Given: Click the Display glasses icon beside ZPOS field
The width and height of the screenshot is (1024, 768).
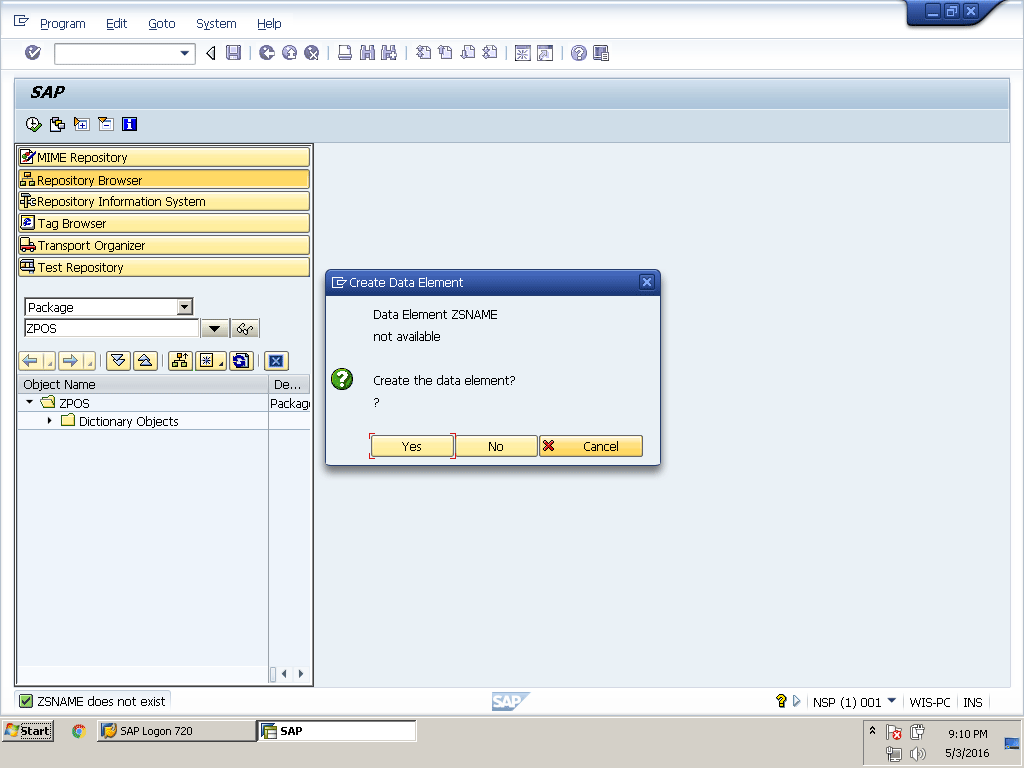Looking at the screenshot, I should pyautogui.click(x=245, y=329).
